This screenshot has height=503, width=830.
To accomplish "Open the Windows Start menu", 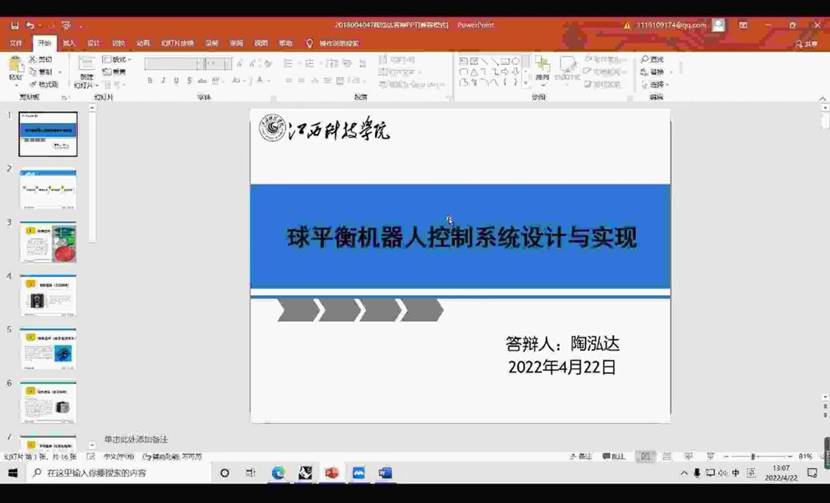I will click(13, 472).
